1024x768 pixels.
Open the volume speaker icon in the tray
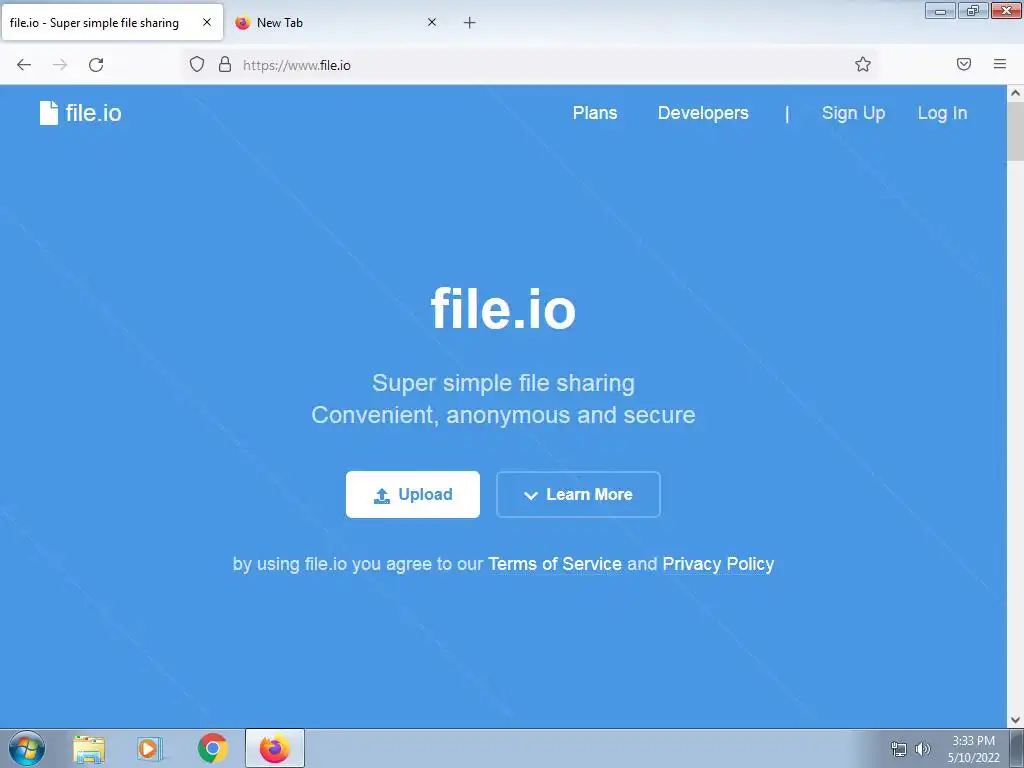coord(923,749)
